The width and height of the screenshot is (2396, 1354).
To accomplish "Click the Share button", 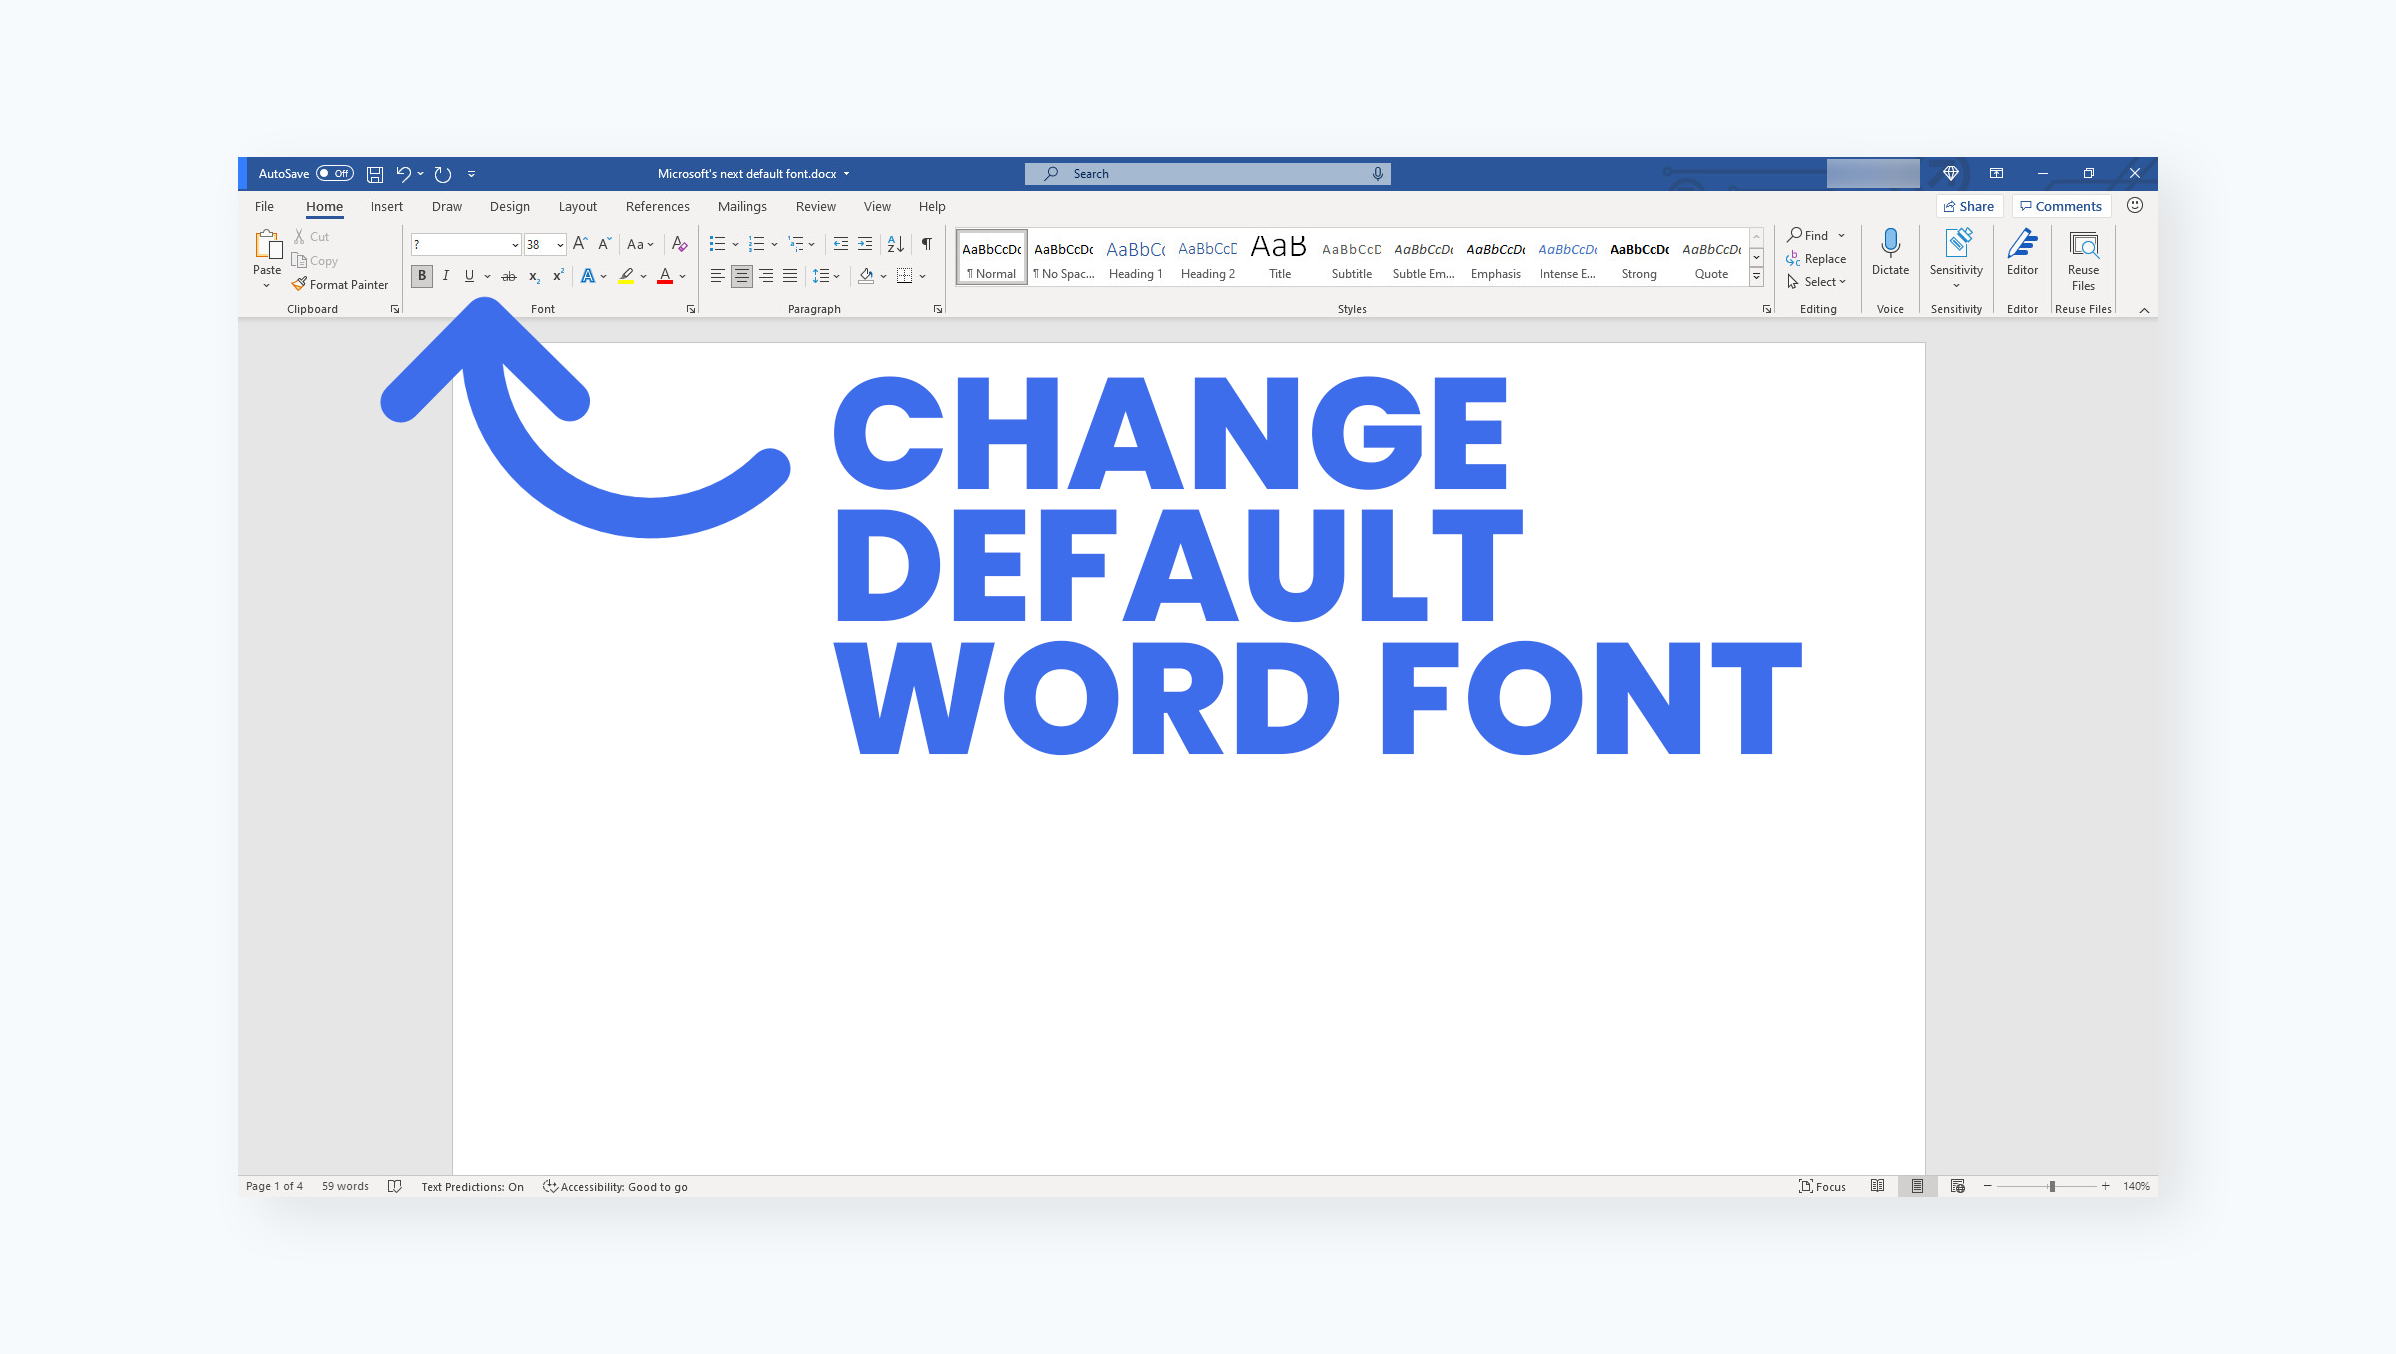I will [1969, 207].
